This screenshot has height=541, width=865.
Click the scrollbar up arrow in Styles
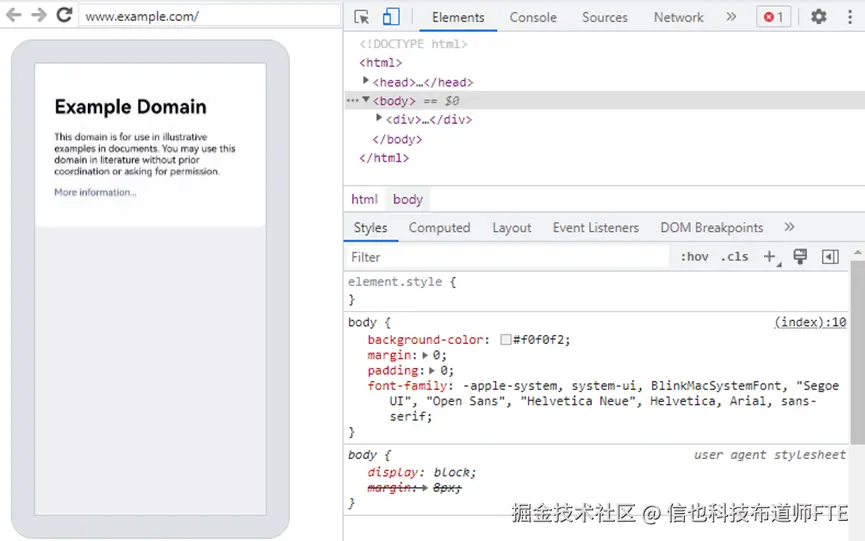click(x=857, y=252)
